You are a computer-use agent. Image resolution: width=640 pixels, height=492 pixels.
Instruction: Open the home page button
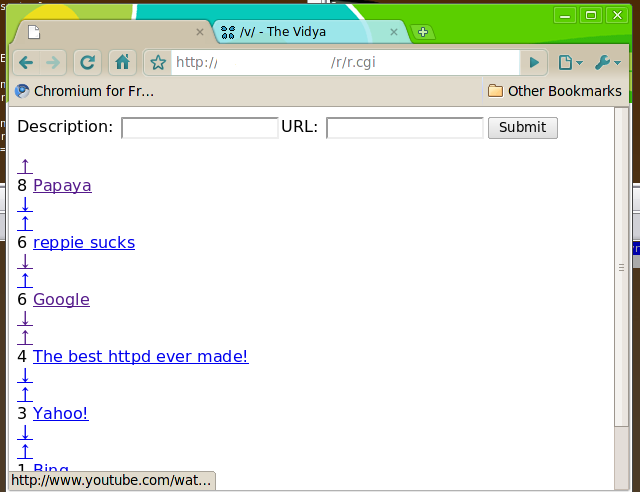[x=122, y=62]
